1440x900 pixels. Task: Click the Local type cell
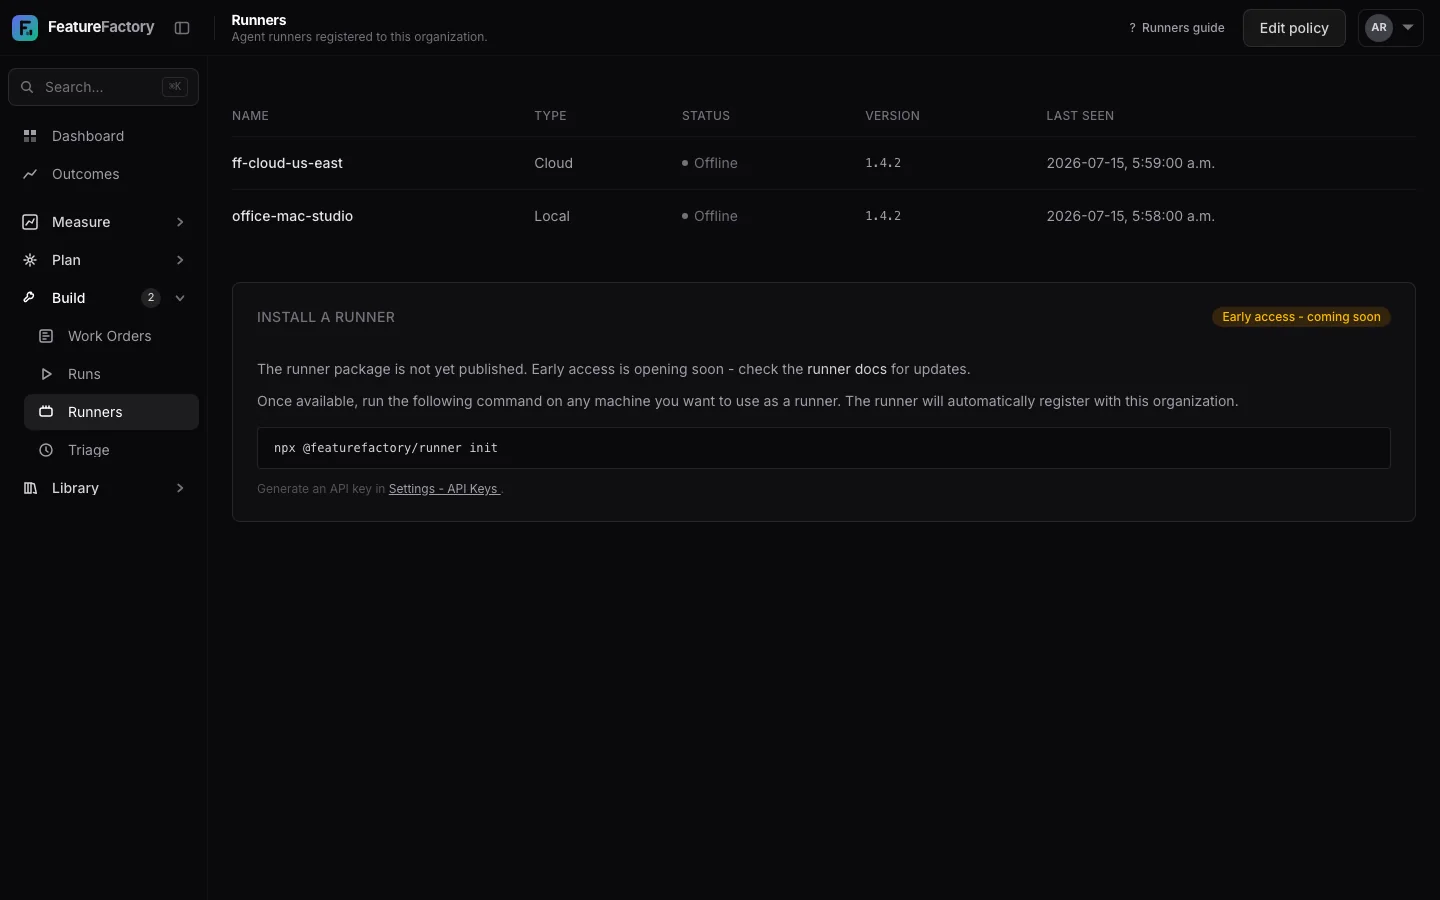pos(552,216)
